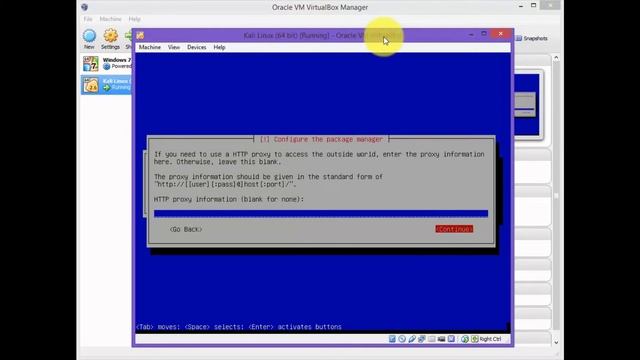Click the video capture status icon

441,339
